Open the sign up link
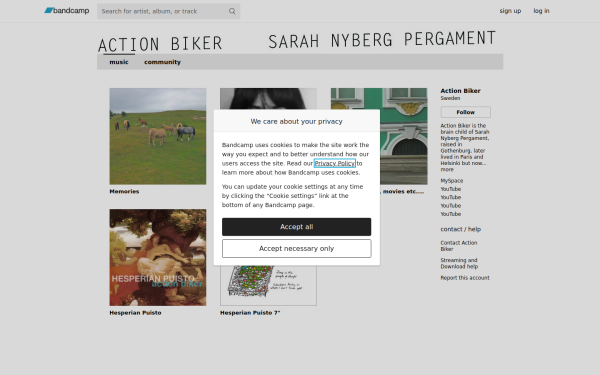Image resolution: width=600 pixels, height=375 pixels. 510,11
